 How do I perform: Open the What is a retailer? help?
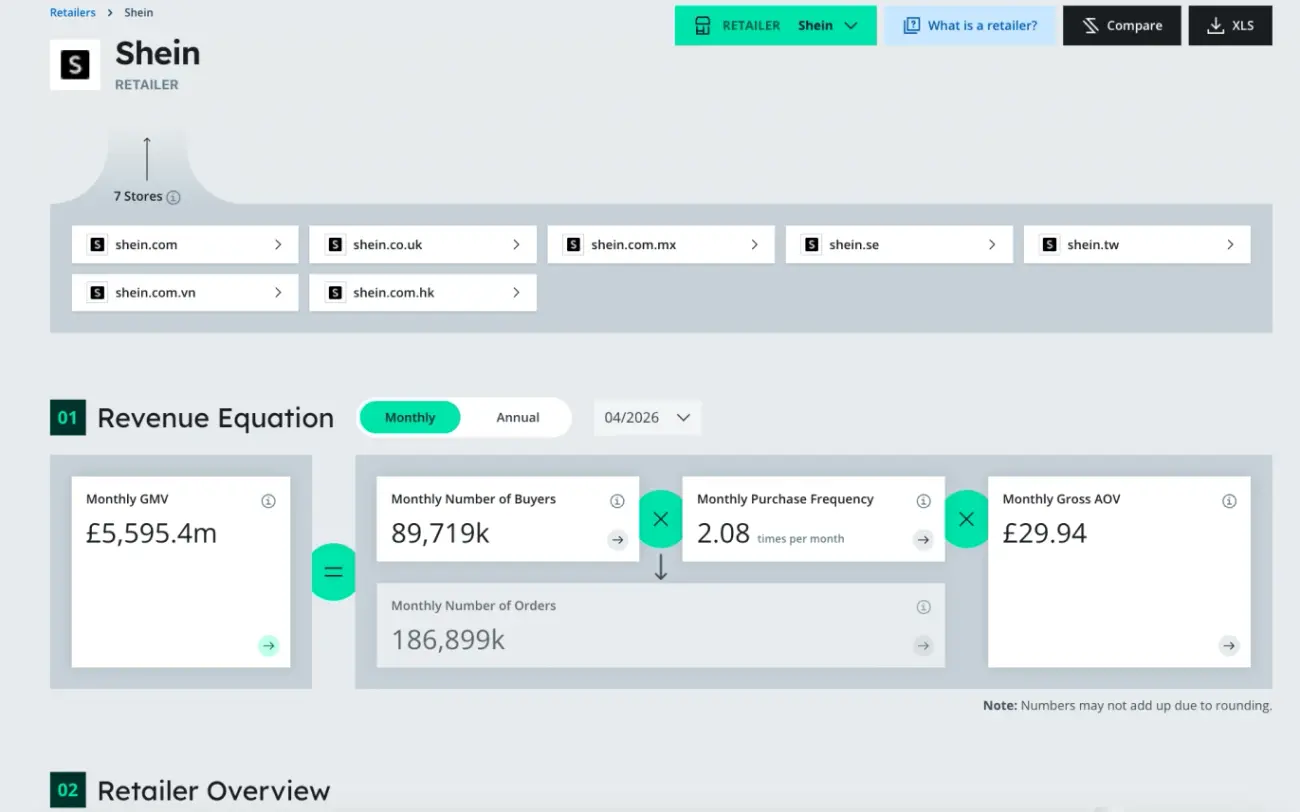(x=969, y=26)
